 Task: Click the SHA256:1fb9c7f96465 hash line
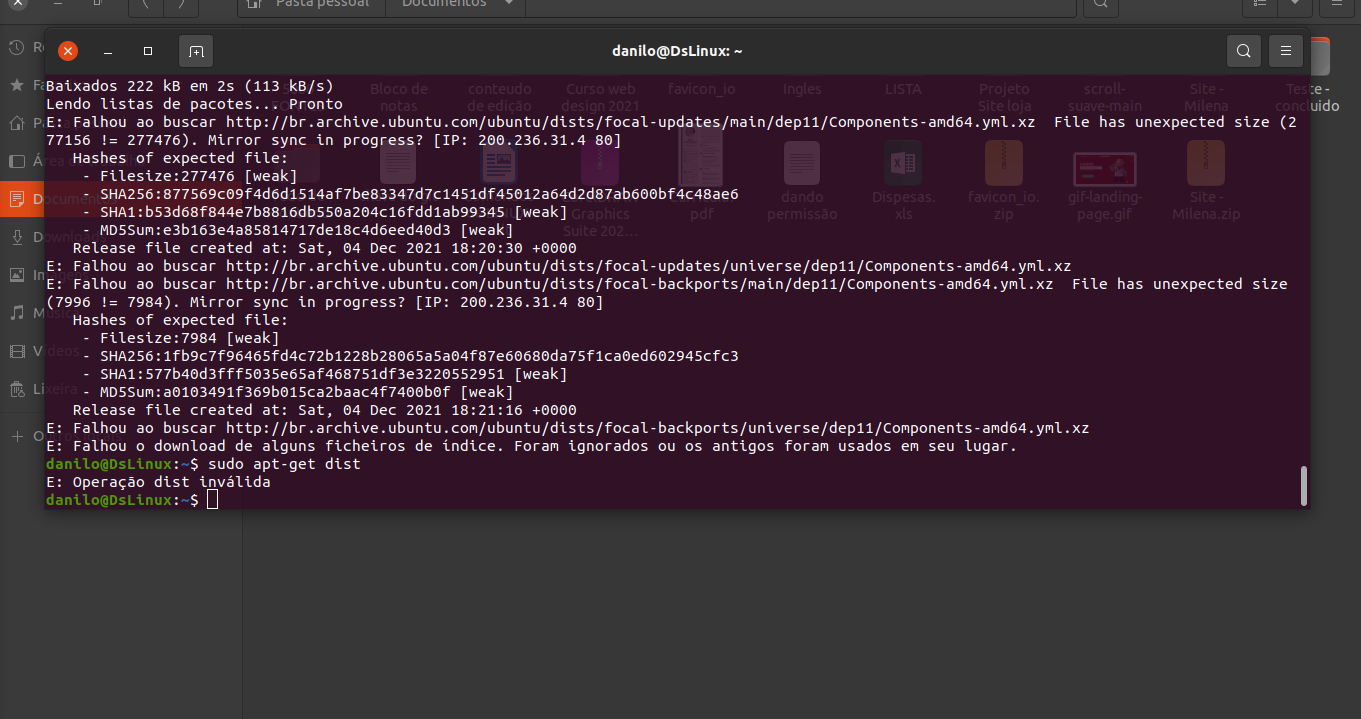pos(410,356)
